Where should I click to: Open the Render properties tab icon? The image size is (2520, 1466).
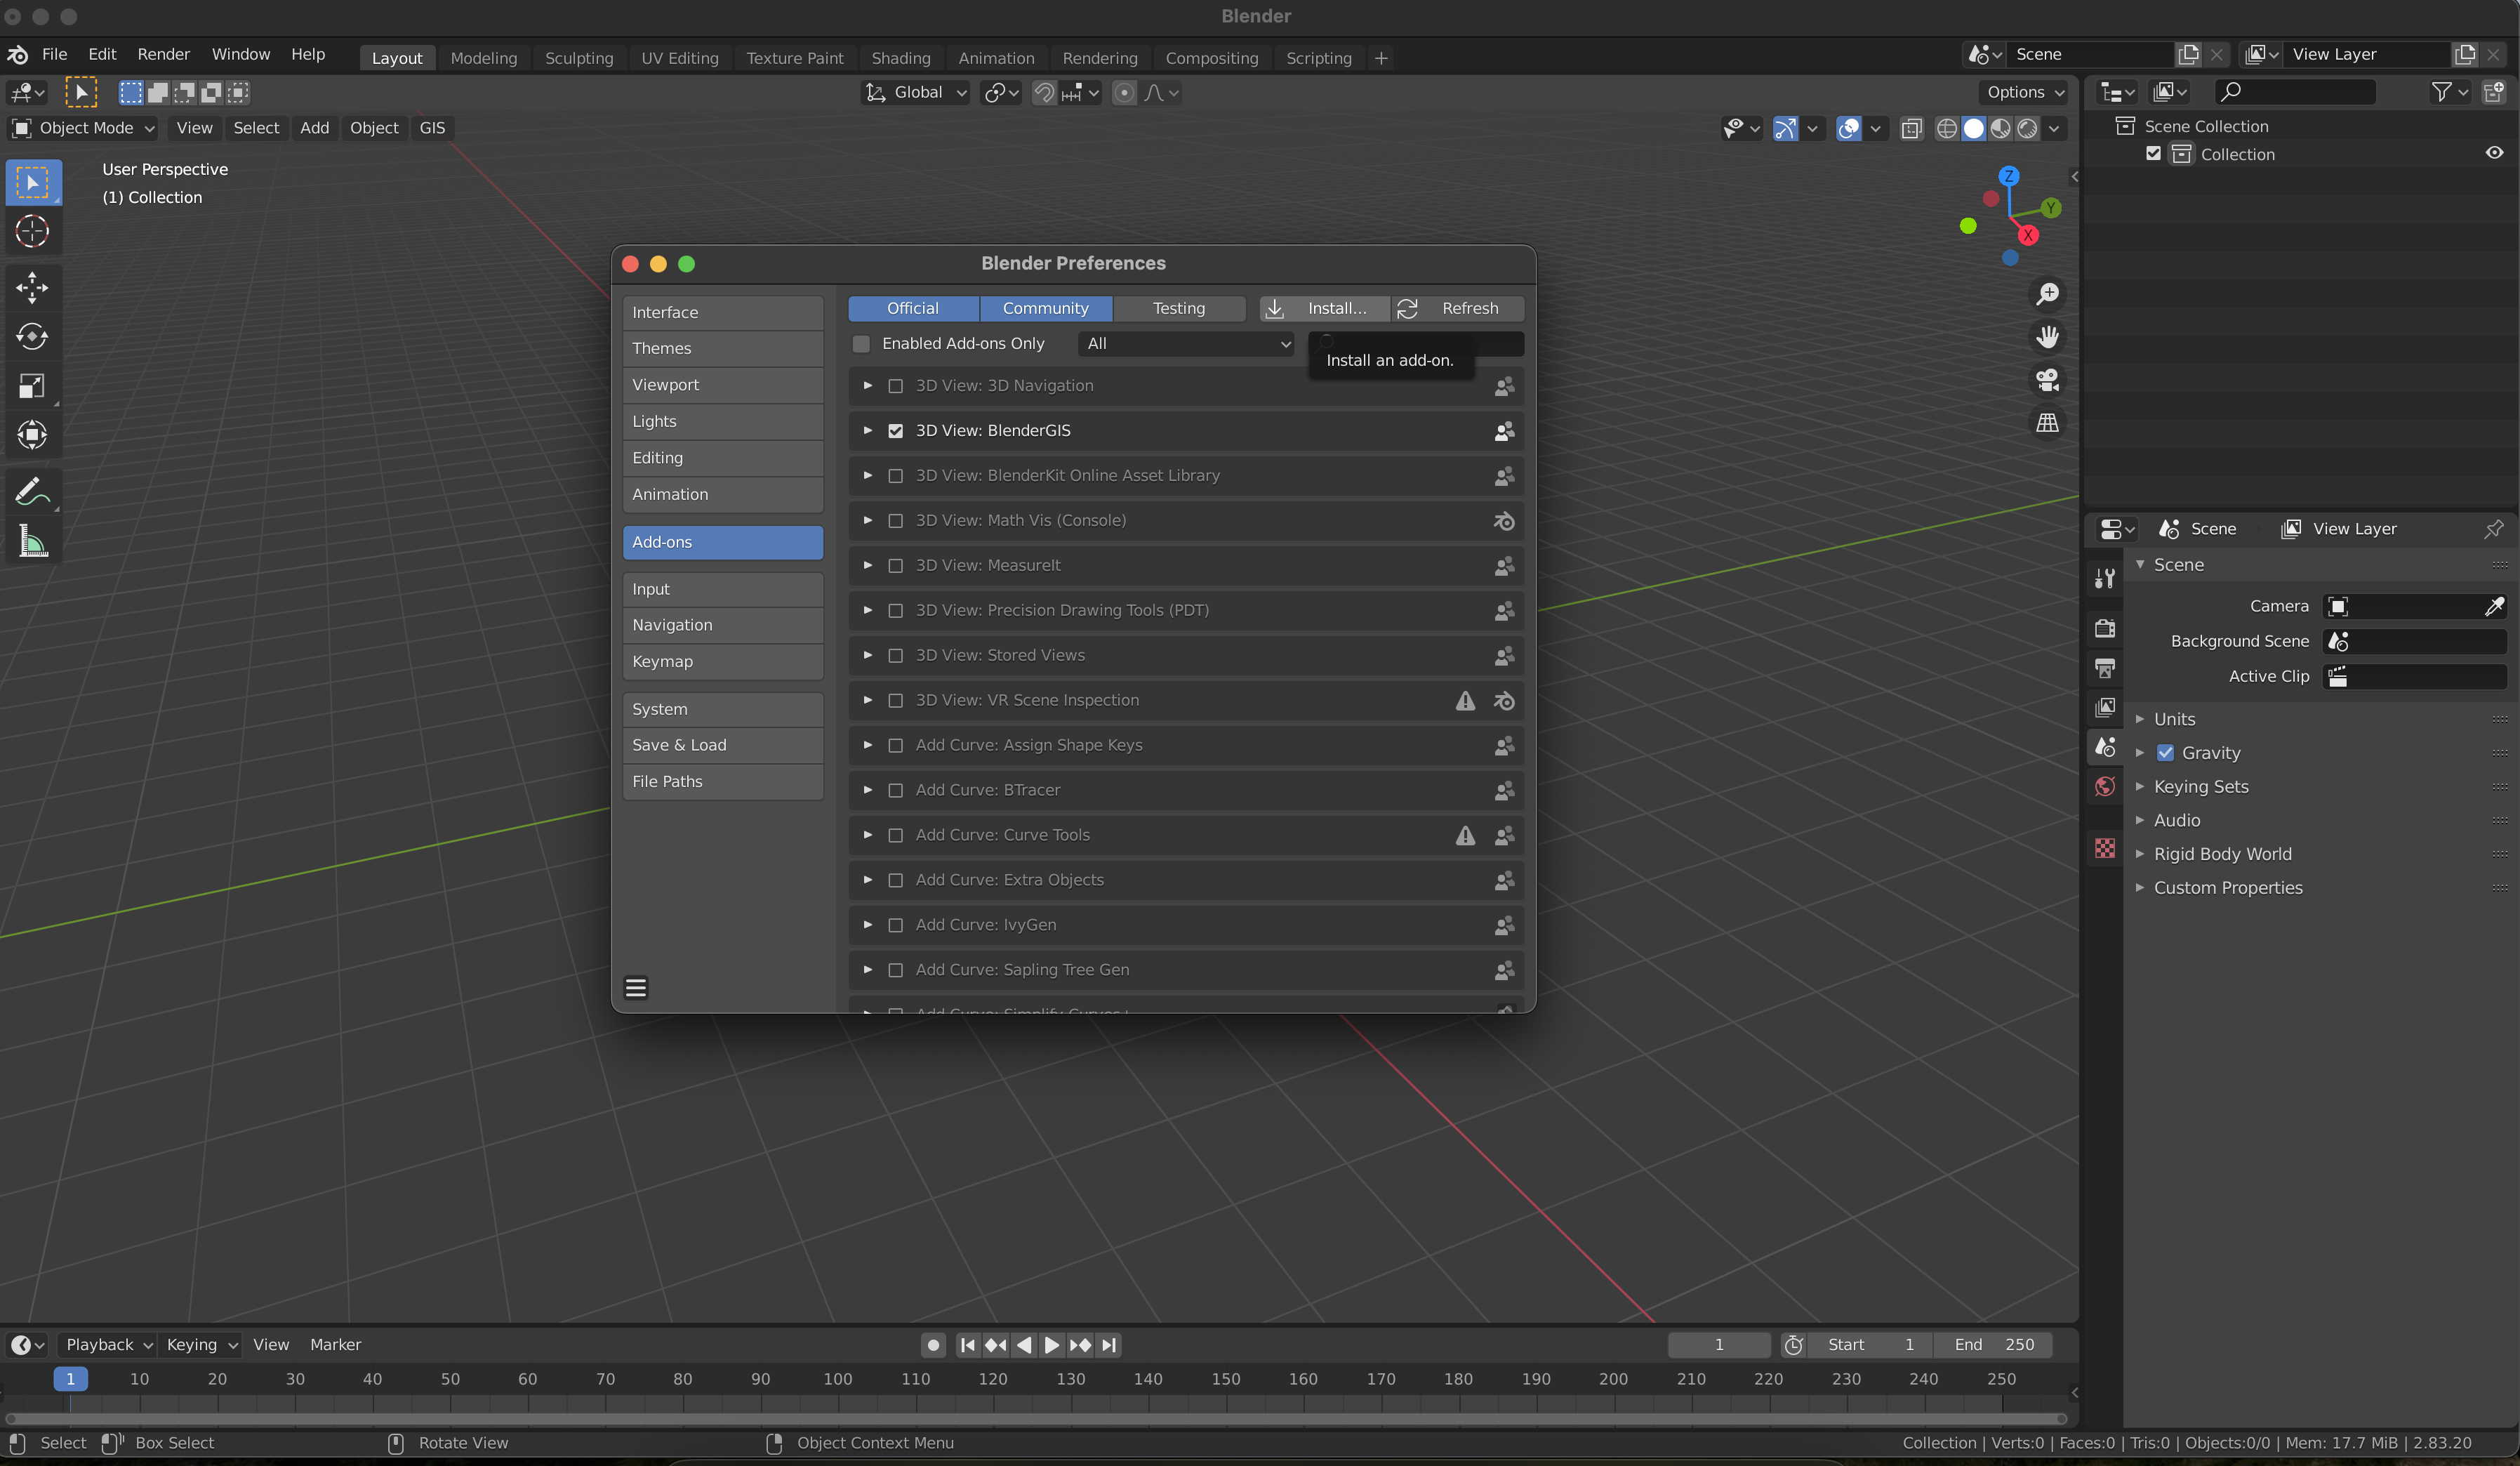pos(2105,628)
